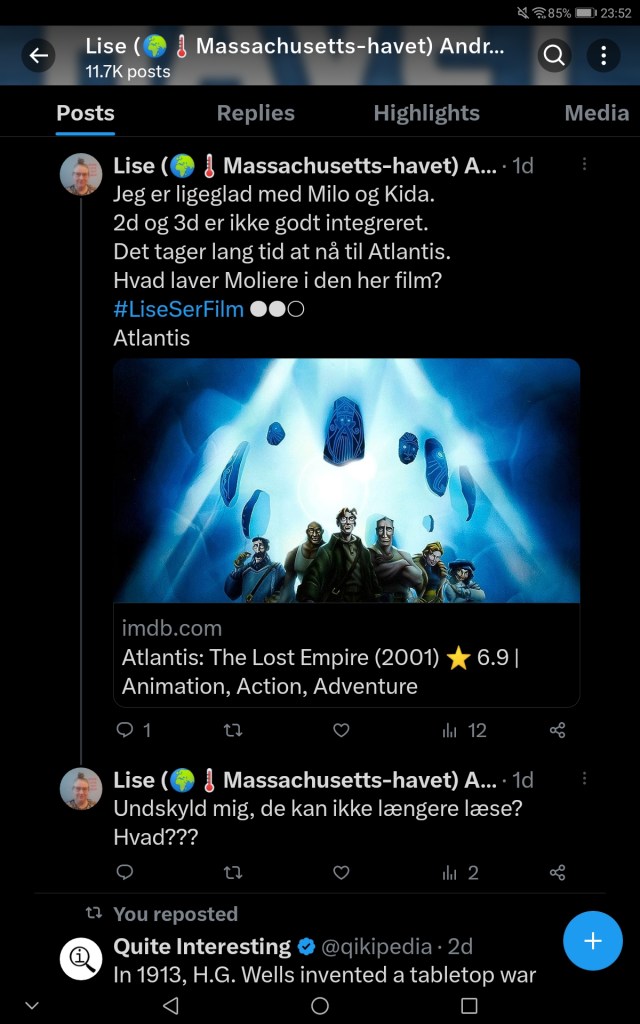Open the header three-dot overflow menu
640x1024 pixels.
tap(603, 56)
